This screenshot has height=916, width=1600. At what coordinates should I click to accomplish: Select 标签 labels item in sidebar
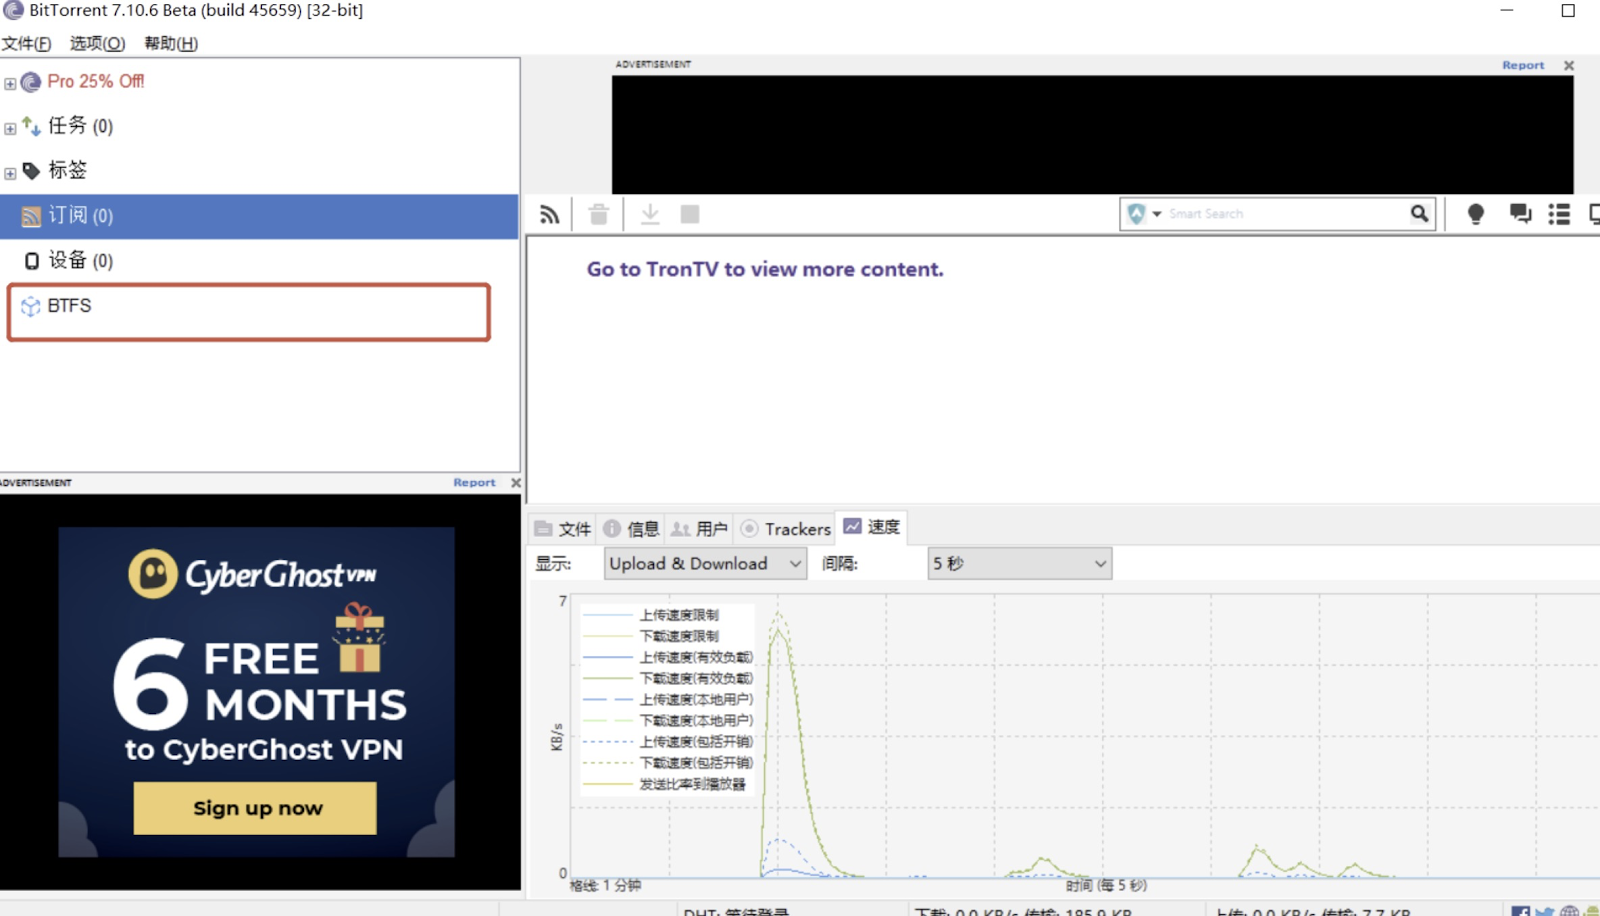click(68, 170)
